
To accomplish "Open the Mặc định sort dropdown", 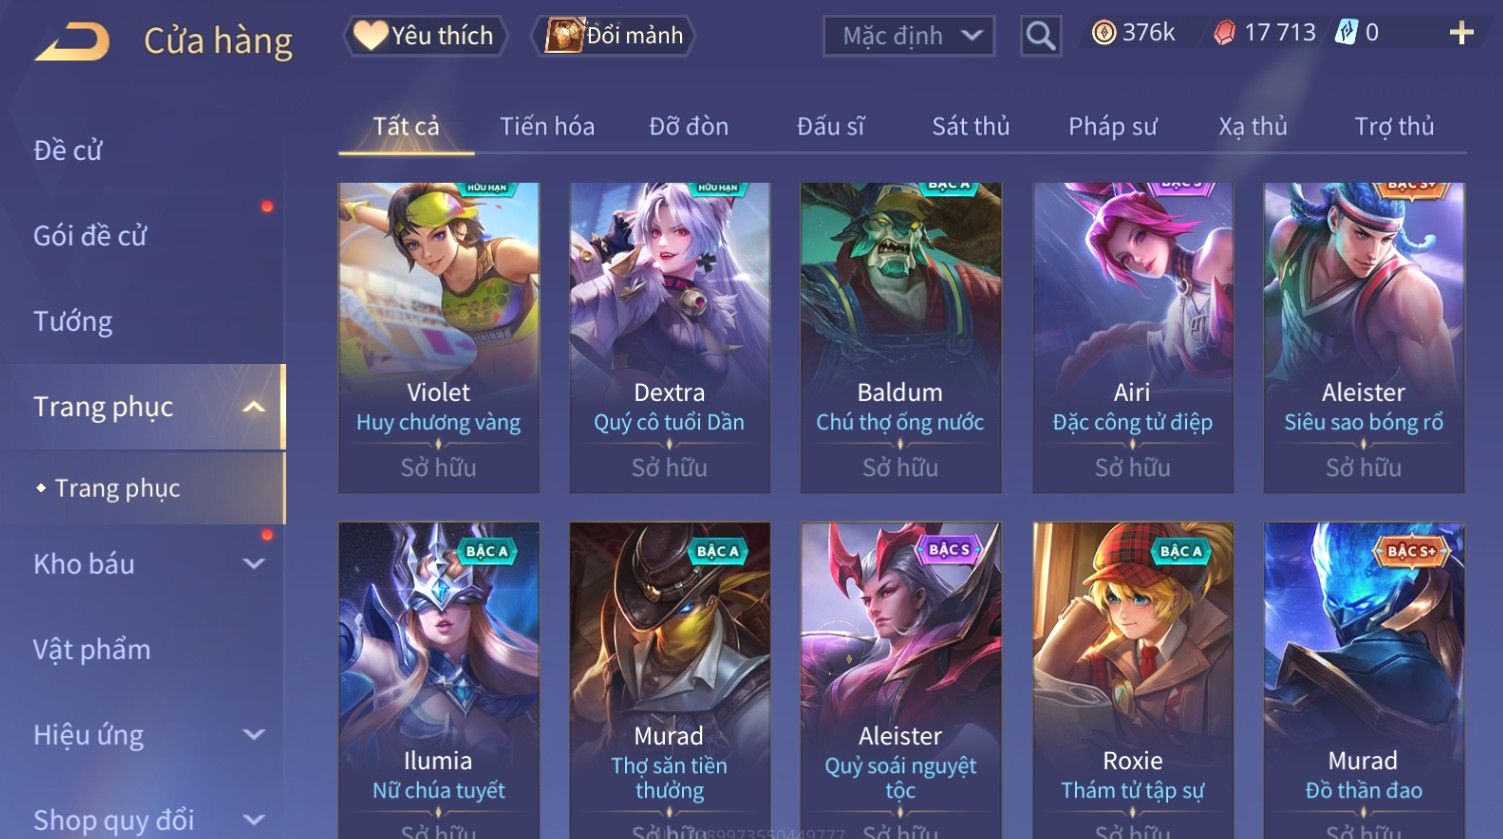I will 909,36.
